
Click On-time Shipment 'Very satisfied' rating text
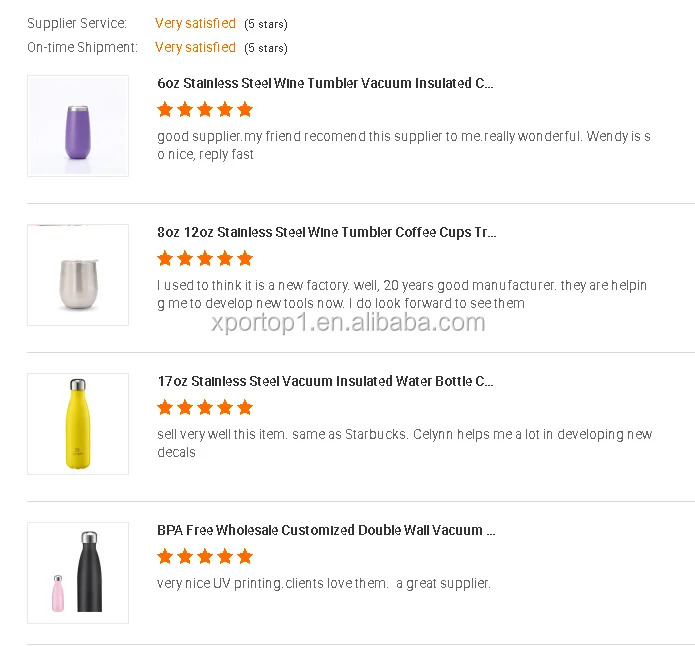tap(195, 47)
